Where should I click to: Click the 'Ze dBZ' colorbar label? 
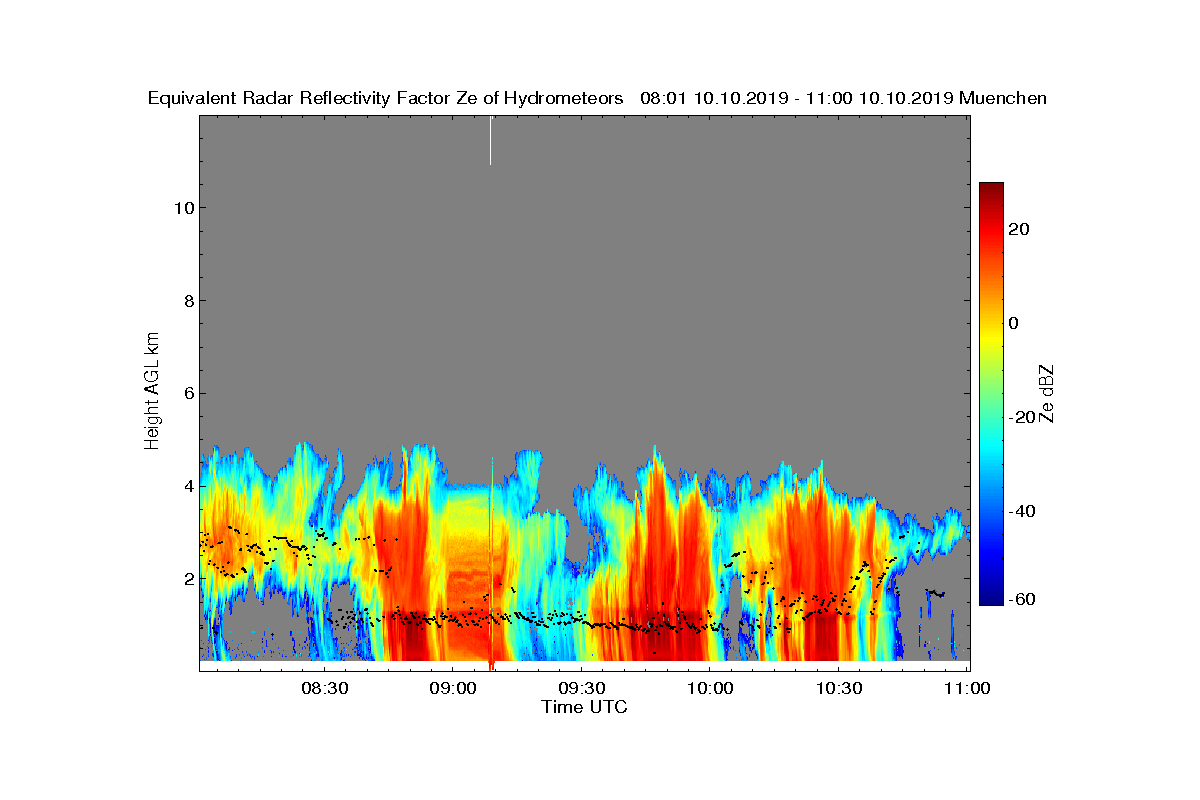[1047, 392]
